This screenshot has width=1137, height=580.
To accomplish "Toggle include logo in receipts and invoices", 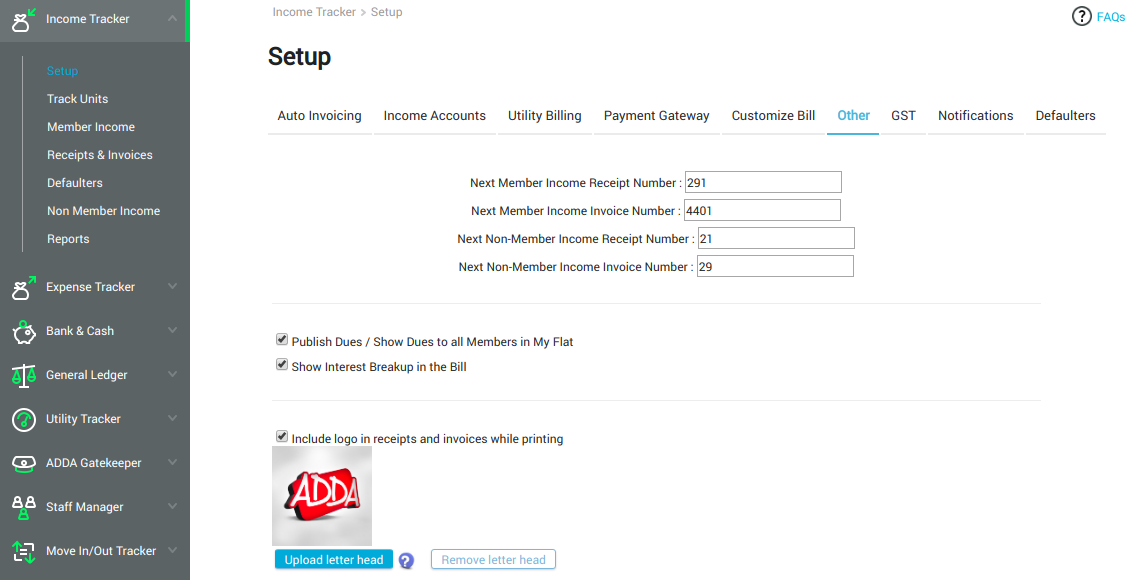I will click(x=282, y=436).
